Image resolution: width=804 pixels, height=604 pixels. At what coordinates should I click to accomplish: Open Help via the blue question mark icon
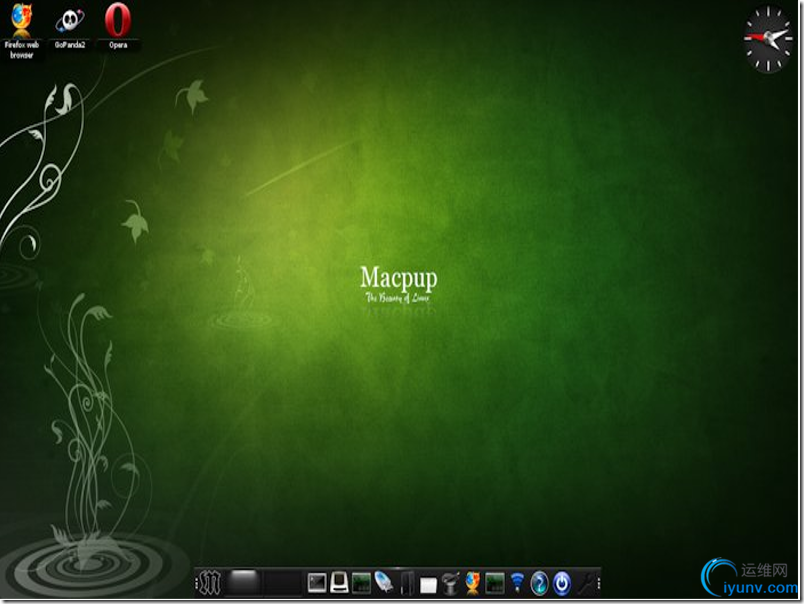[x=539, y=583]
